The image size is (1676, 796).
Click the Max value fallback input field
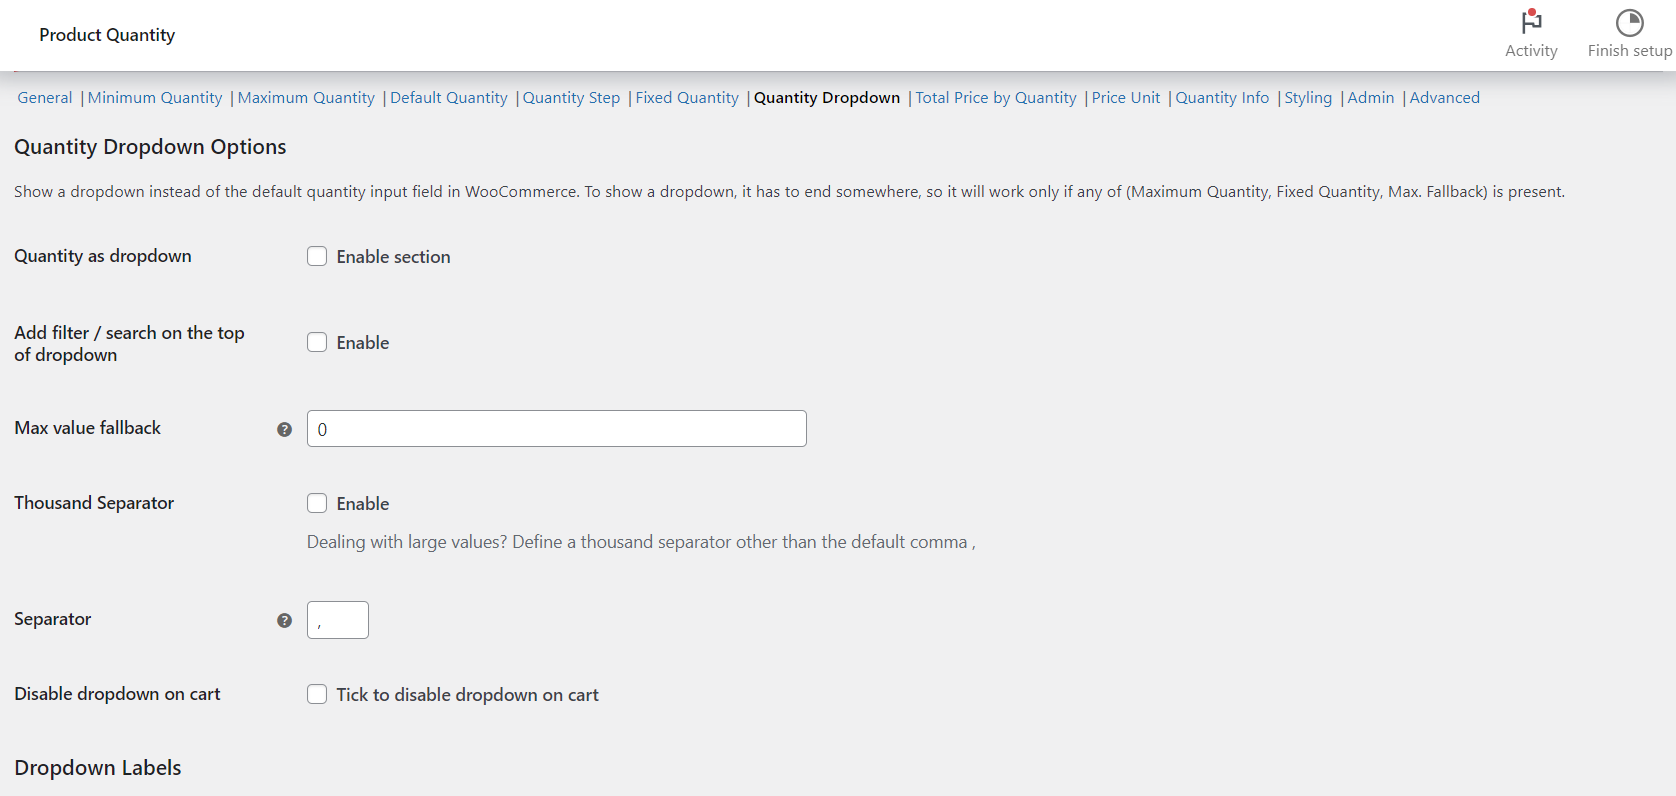click(x=556, y=428)
